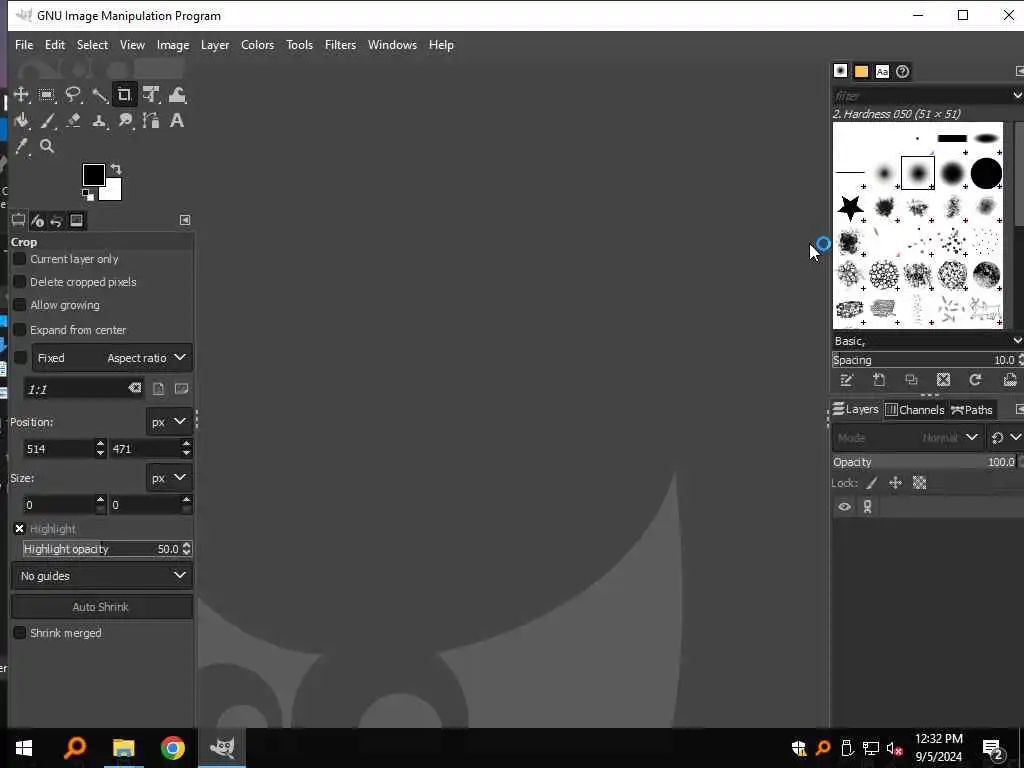The width and height of the screenshot is (1024, 768).
Task: Select the Clone stamp tool
Action: click(99, 121)
